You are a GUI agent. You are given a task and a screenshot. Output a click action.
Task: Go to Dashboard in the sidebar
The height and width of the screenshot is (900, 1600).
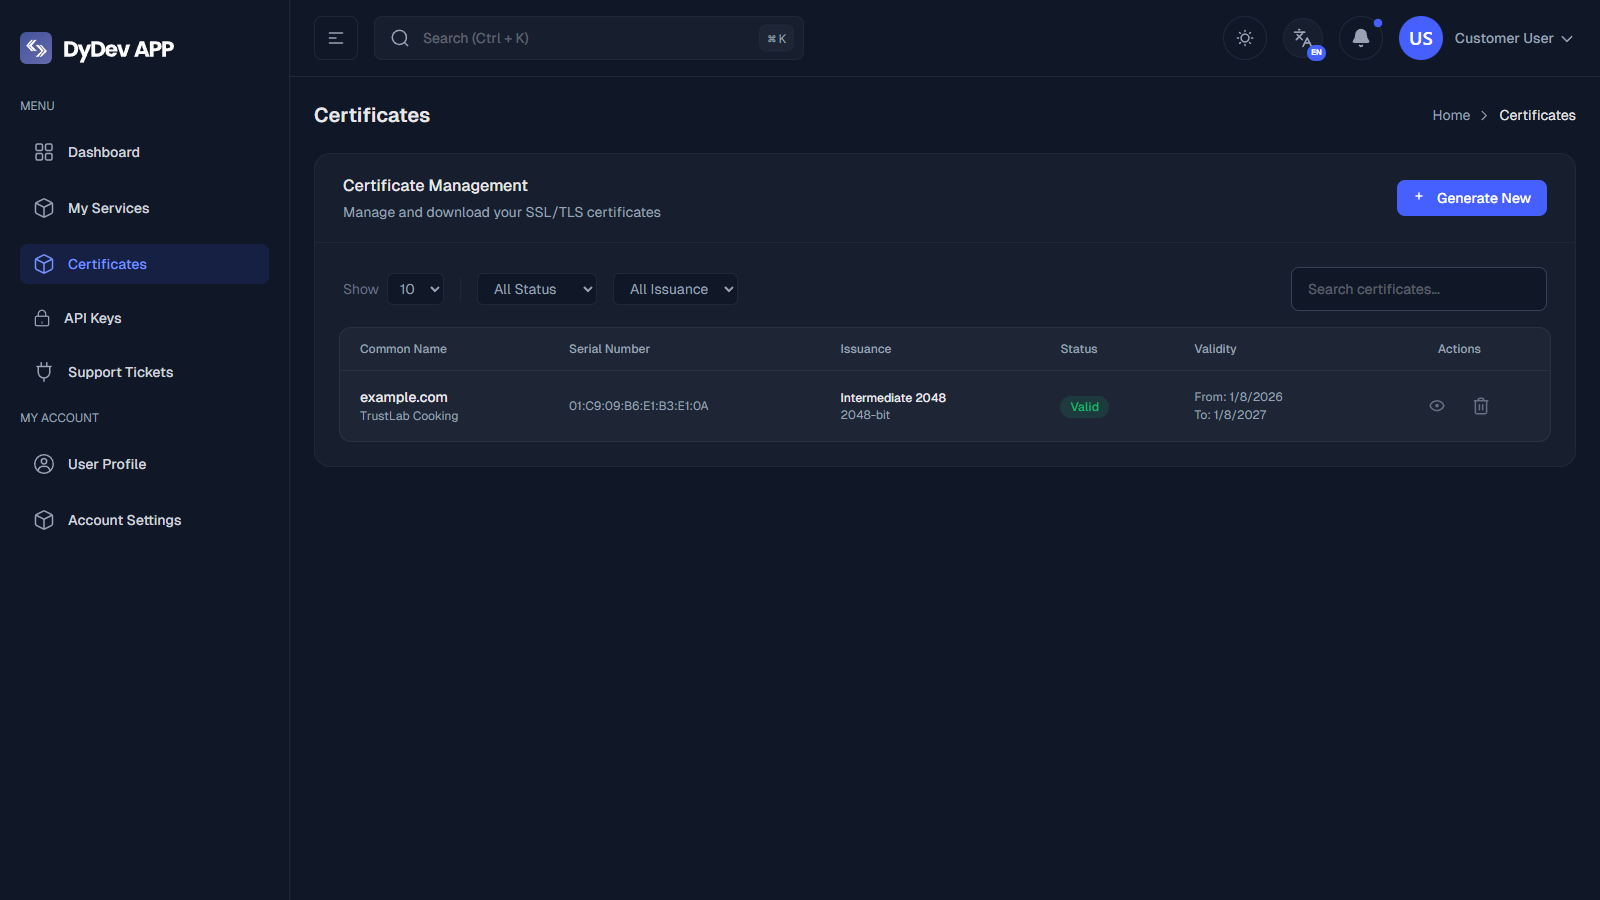[x=104, y=152]
